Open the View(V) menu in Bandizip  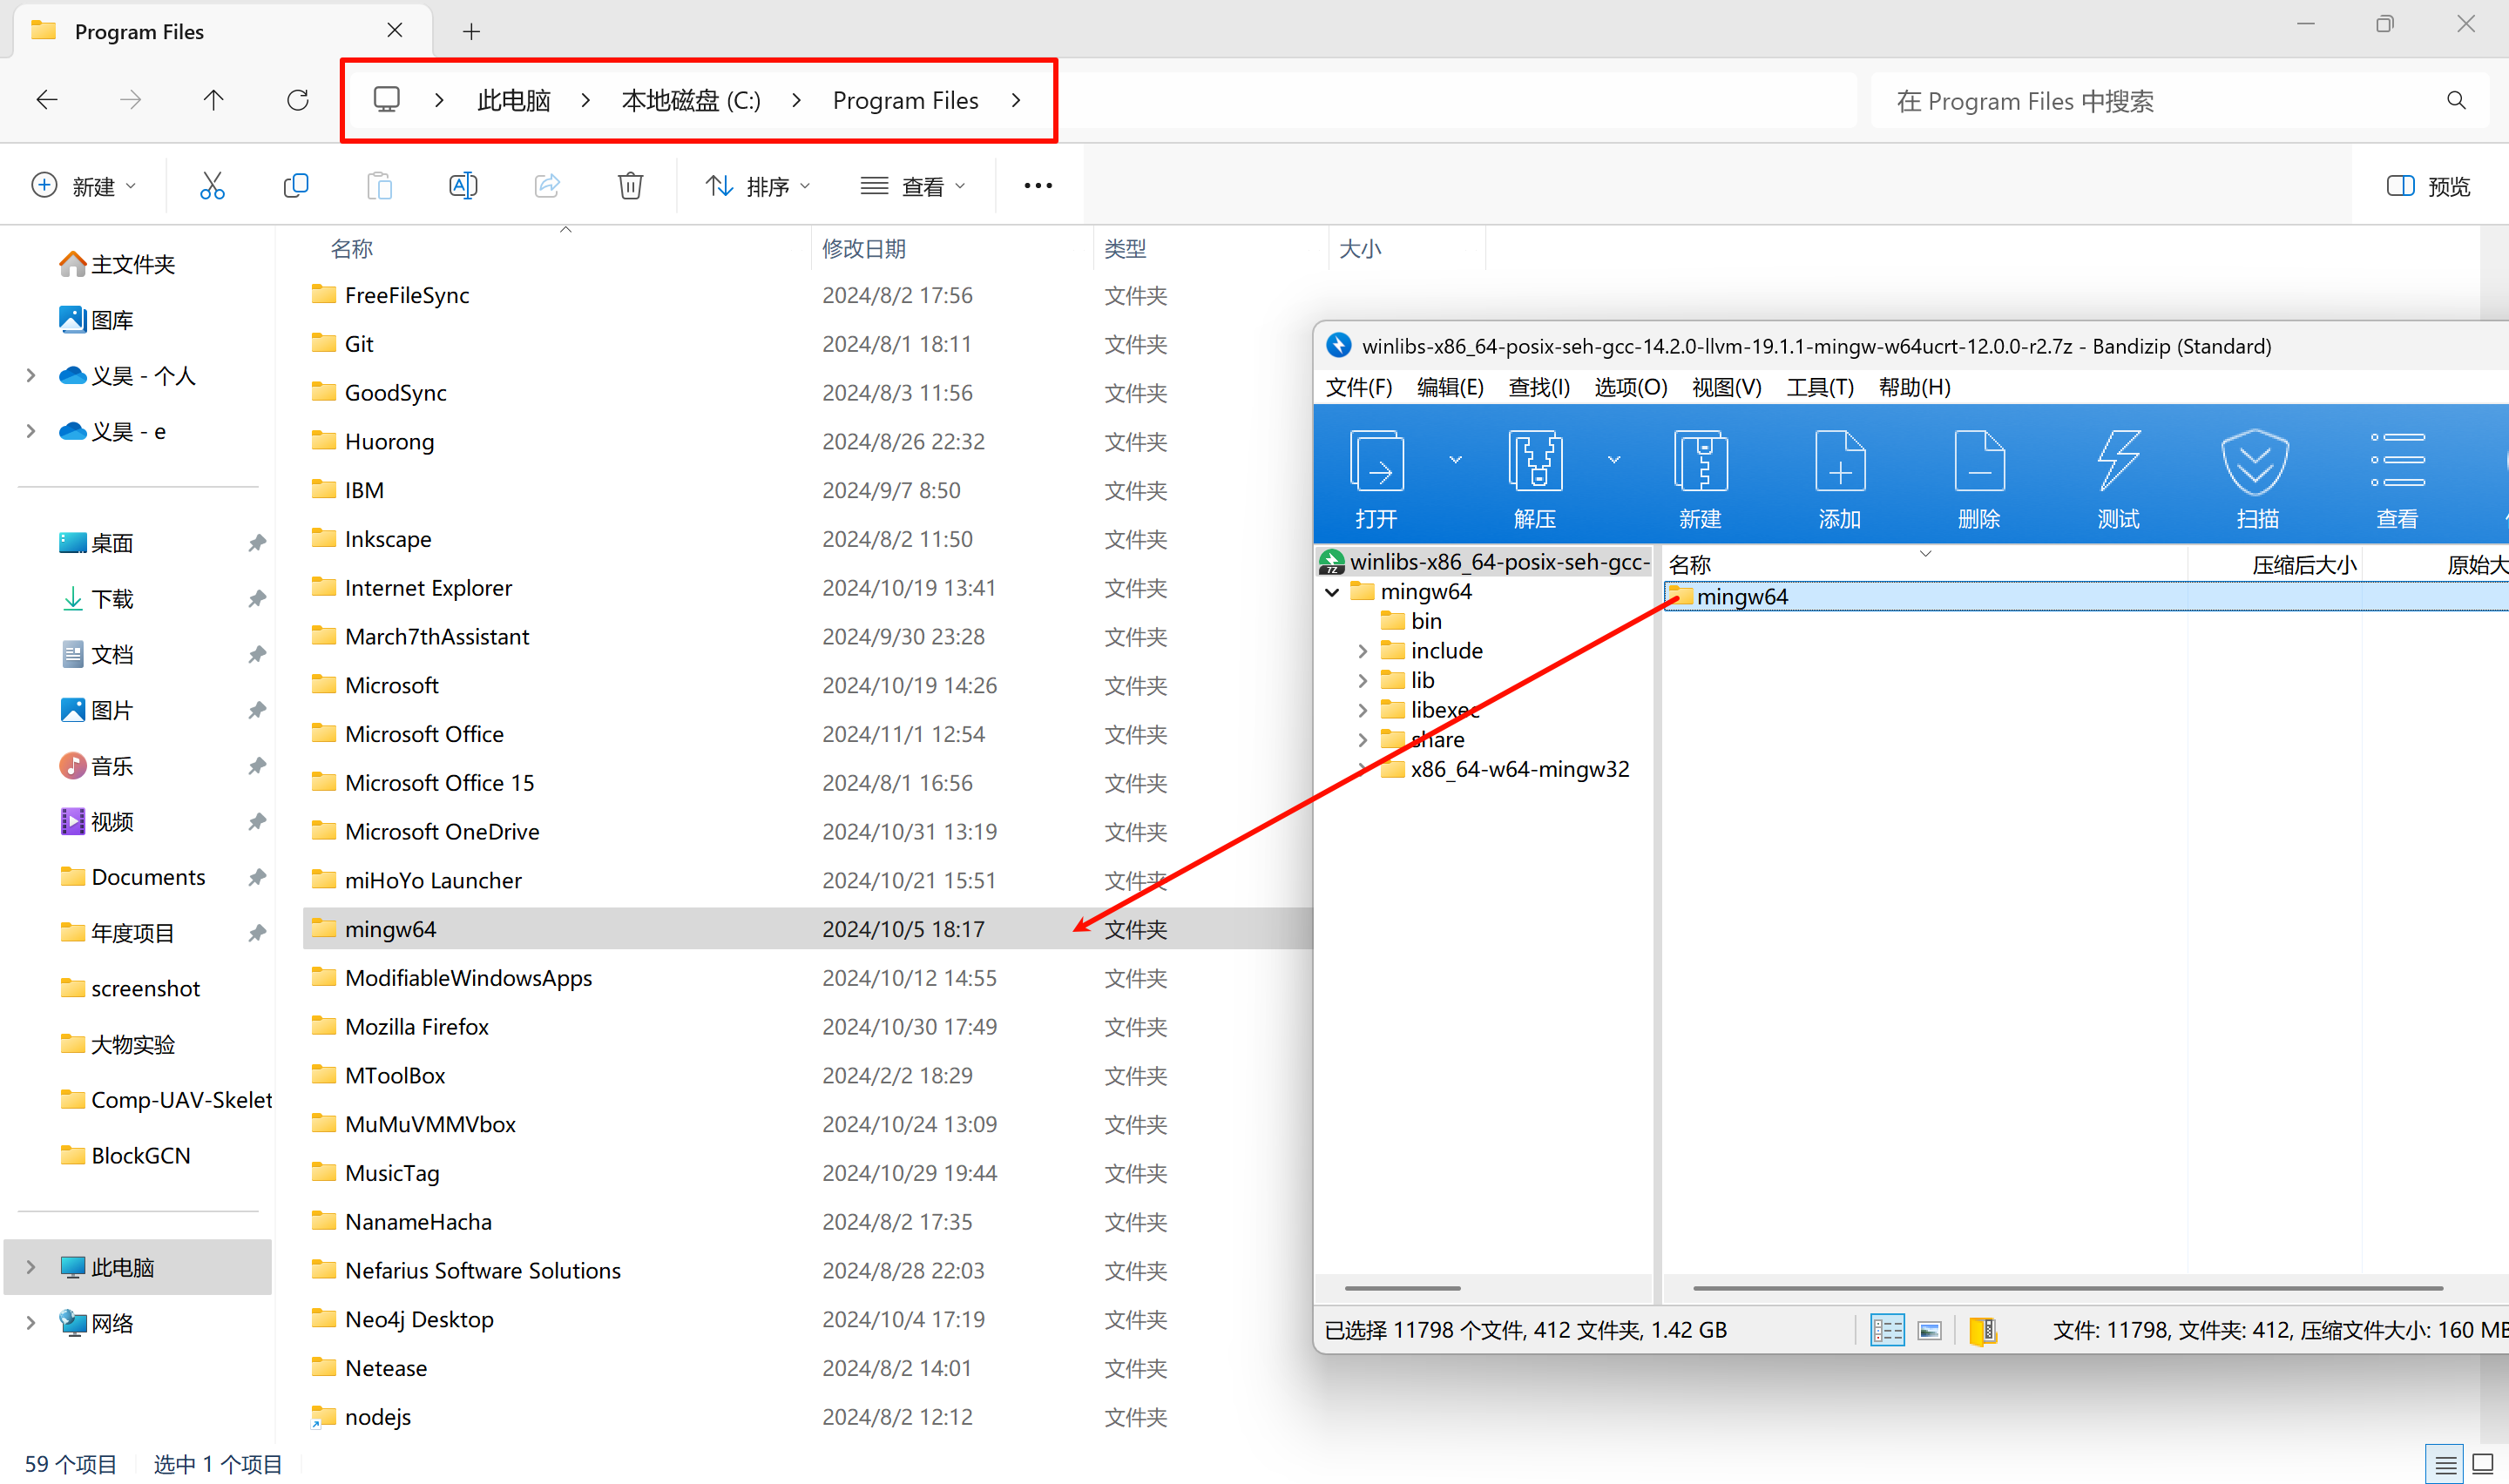click(1726, 387)
